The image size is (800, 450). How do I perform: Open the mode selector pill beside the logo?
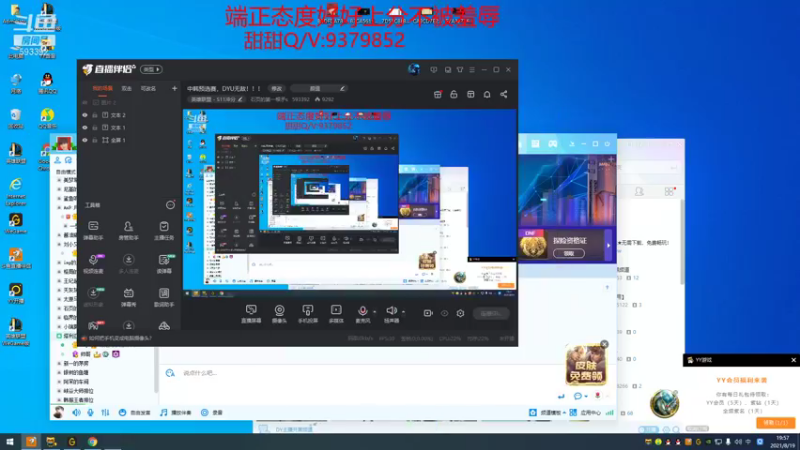[152, 69]
